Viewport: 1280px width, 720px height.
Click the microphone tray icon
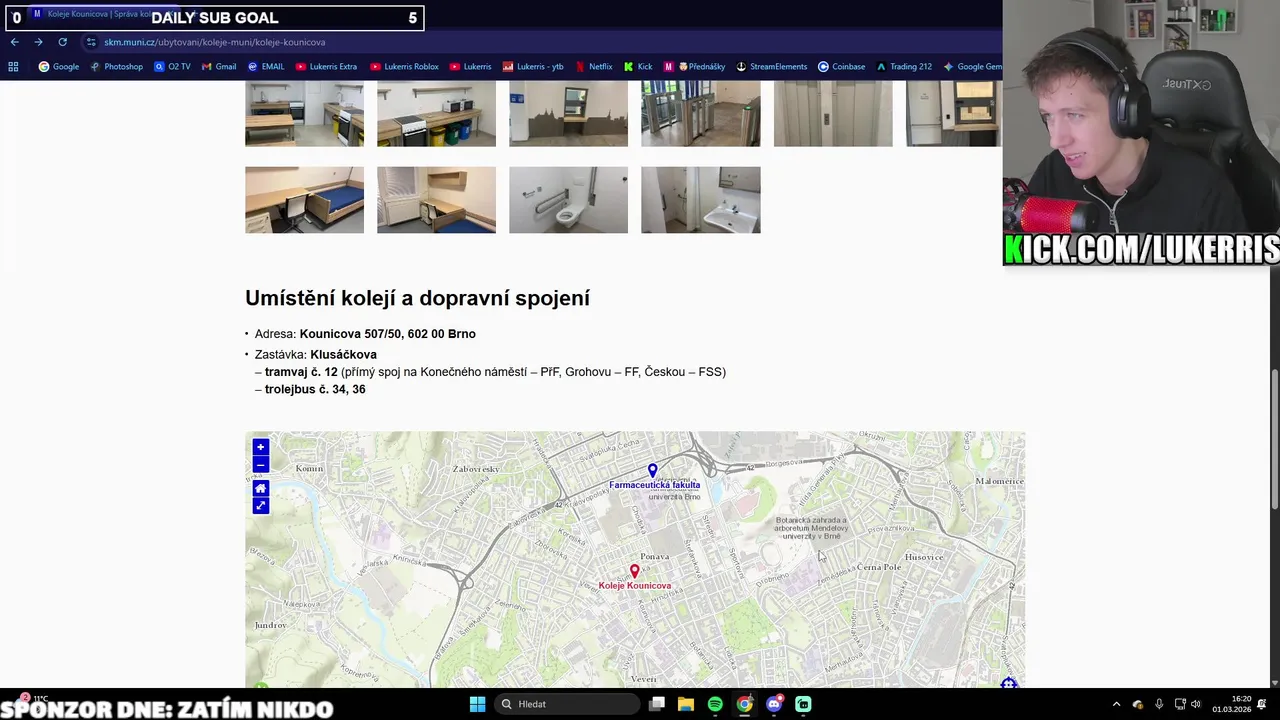pyautogui.click(x=1159, y=704)
